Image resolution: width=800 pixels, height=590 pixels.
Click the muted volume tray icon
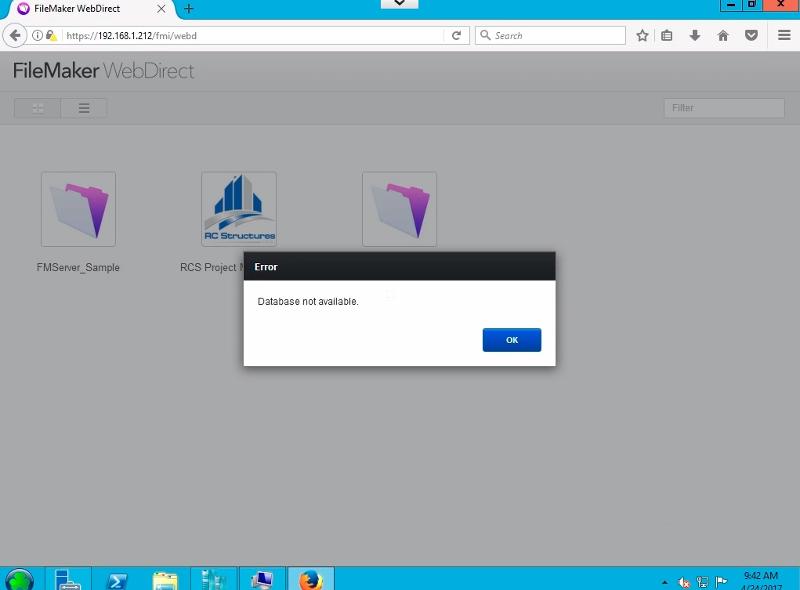coord(684,582)
